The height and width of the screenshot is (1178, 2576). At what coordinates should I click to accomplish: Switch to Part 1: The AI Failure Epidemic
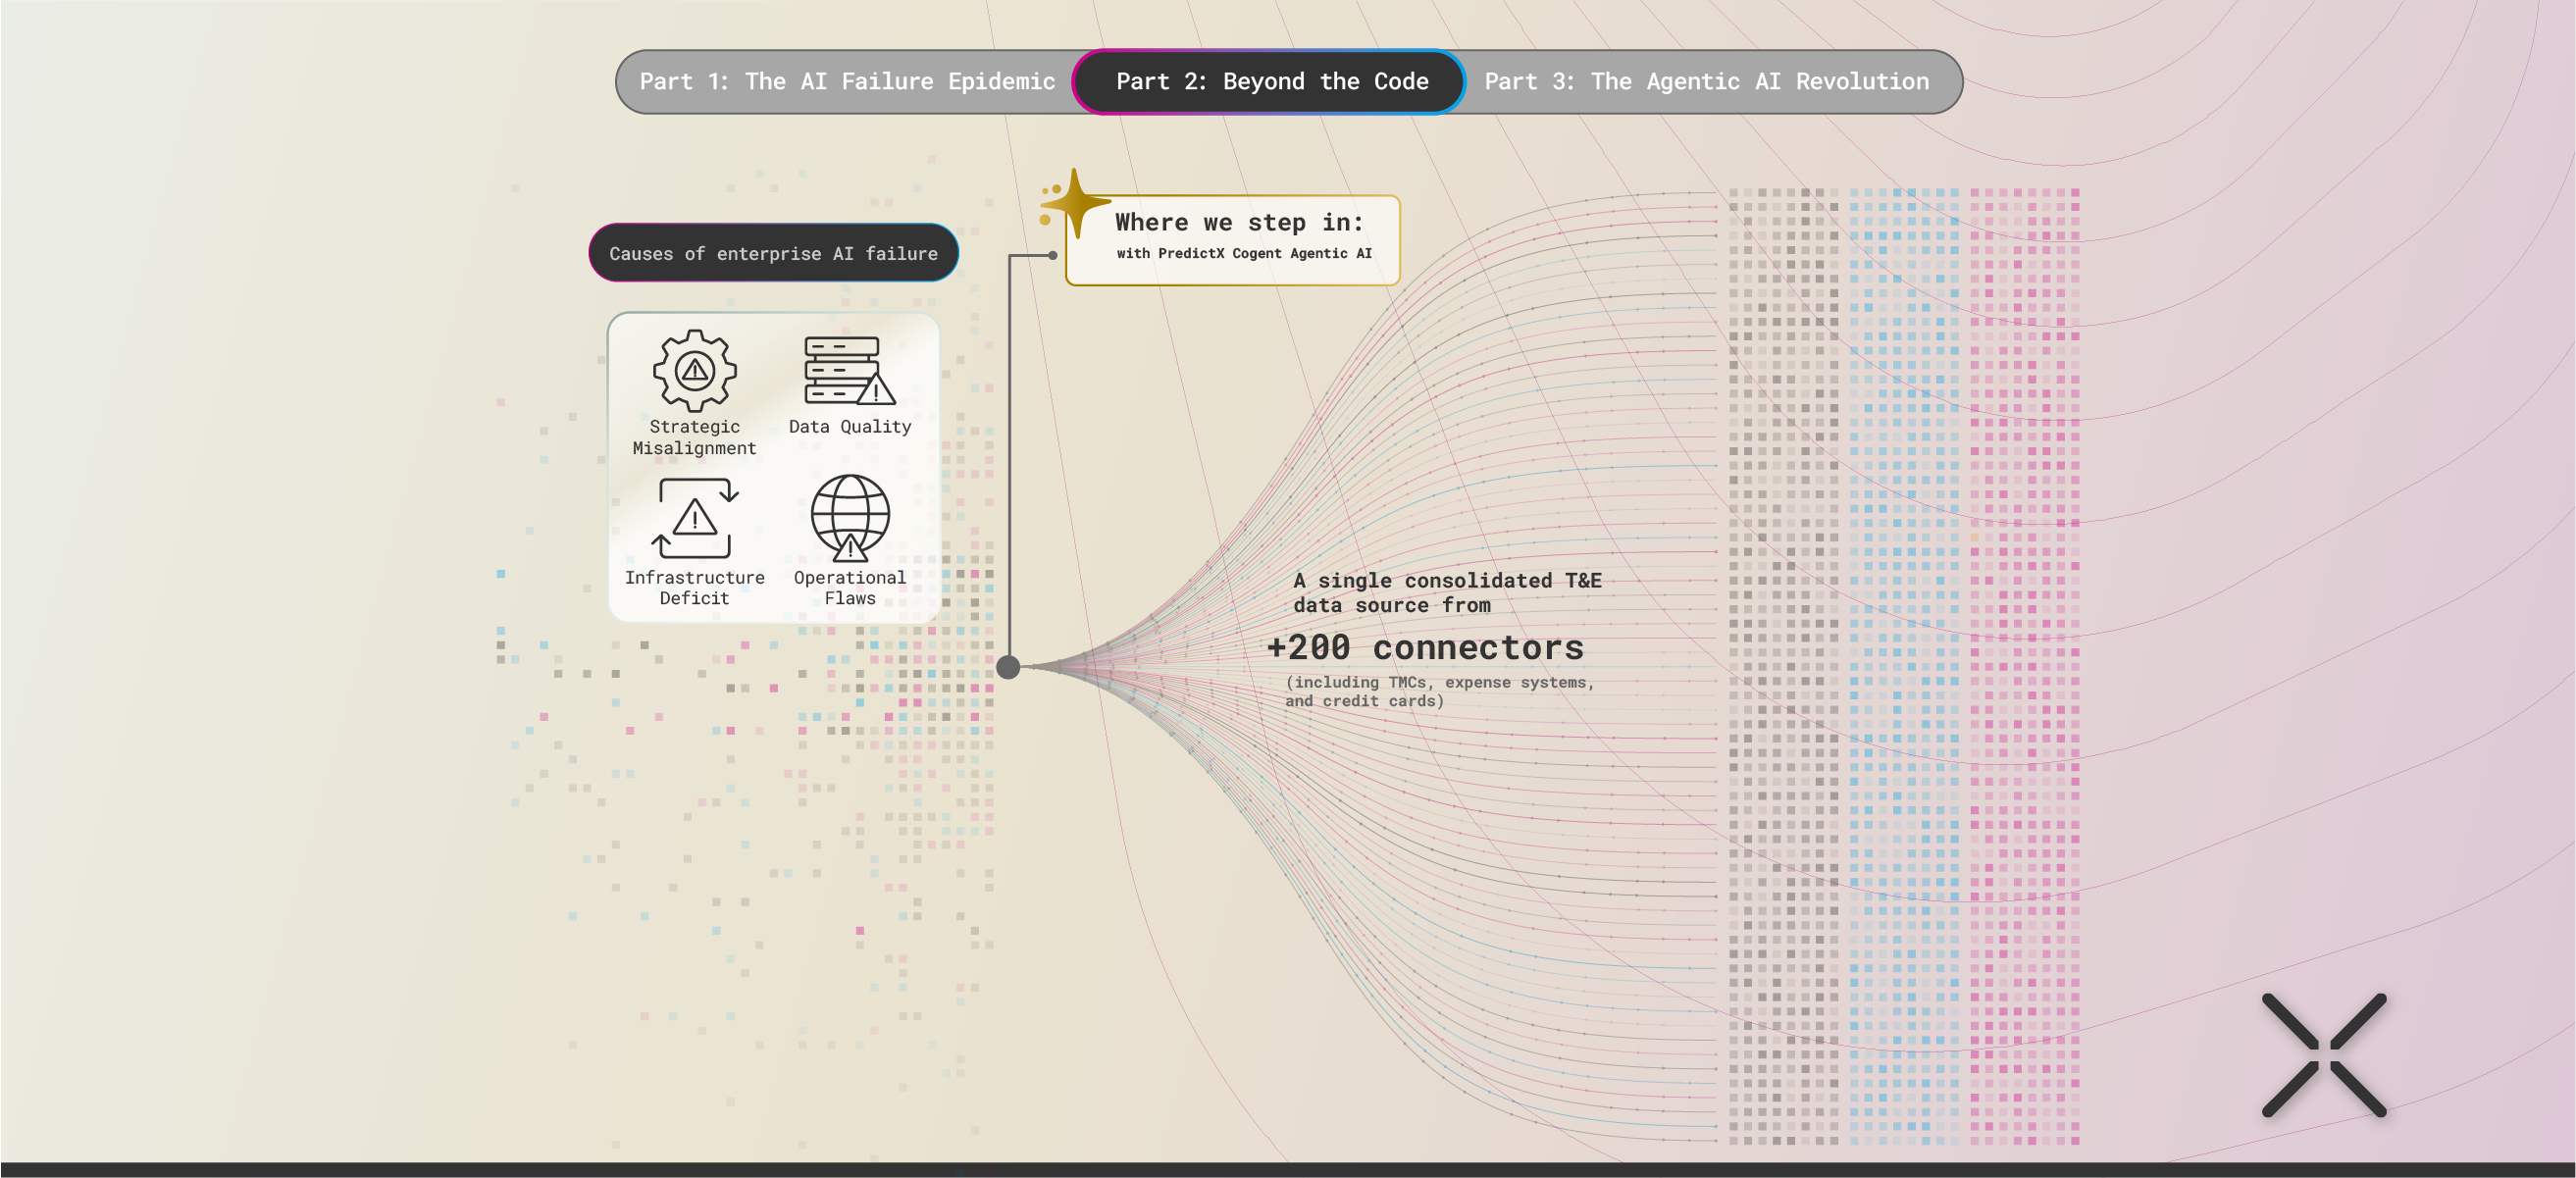(x=847, y=82)
